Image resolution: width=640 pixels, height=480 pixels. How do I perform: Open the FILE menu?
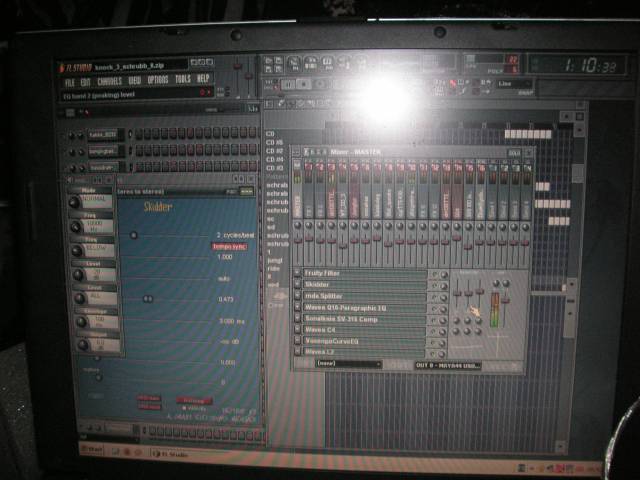70,83
